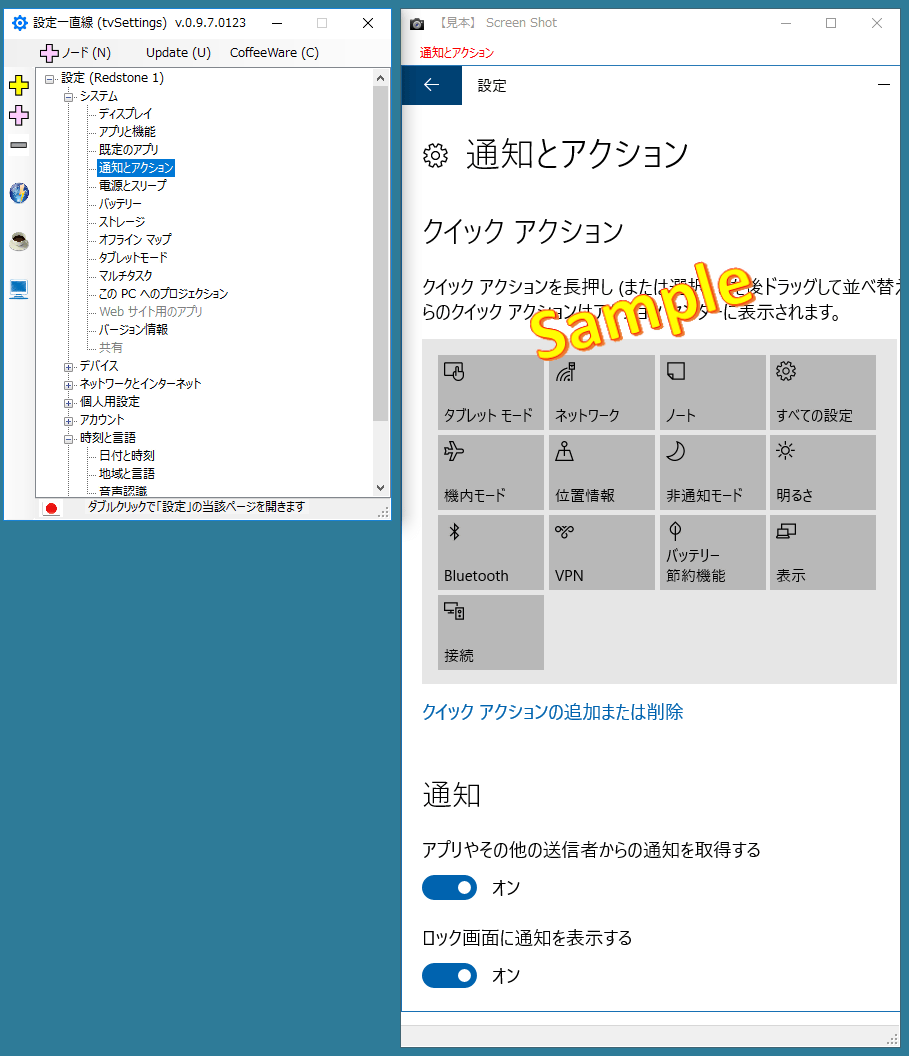Select 電源とスリープ in the tree
Screen dimensions: 909x1056
(132, 186)
